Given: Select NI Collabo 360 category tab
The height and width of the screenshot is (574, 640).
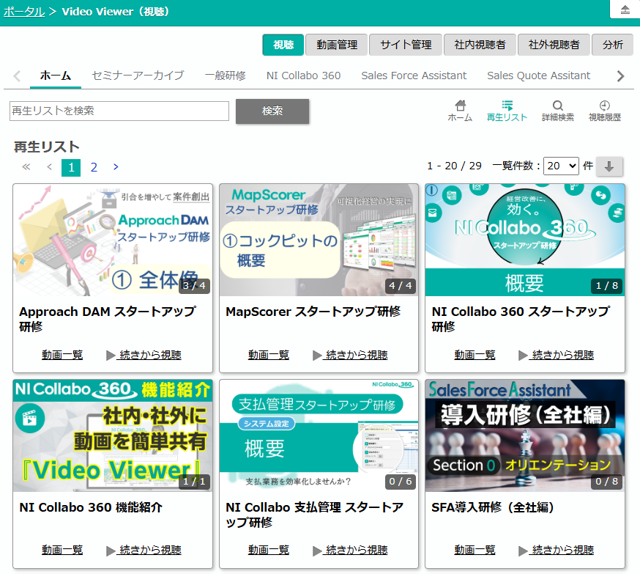Looking at the screenshot, I should click(x=303, y=76).
